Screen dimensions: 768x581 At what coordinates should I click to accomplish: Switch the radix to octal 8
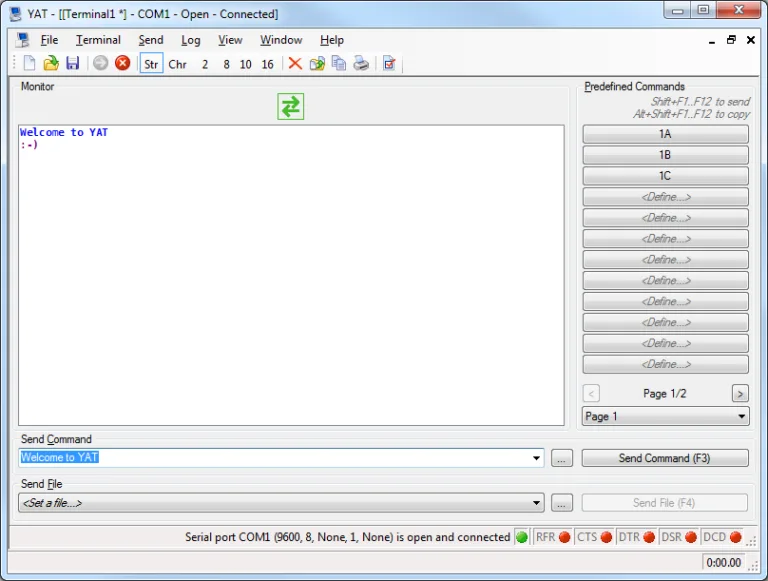click(226, 64)
